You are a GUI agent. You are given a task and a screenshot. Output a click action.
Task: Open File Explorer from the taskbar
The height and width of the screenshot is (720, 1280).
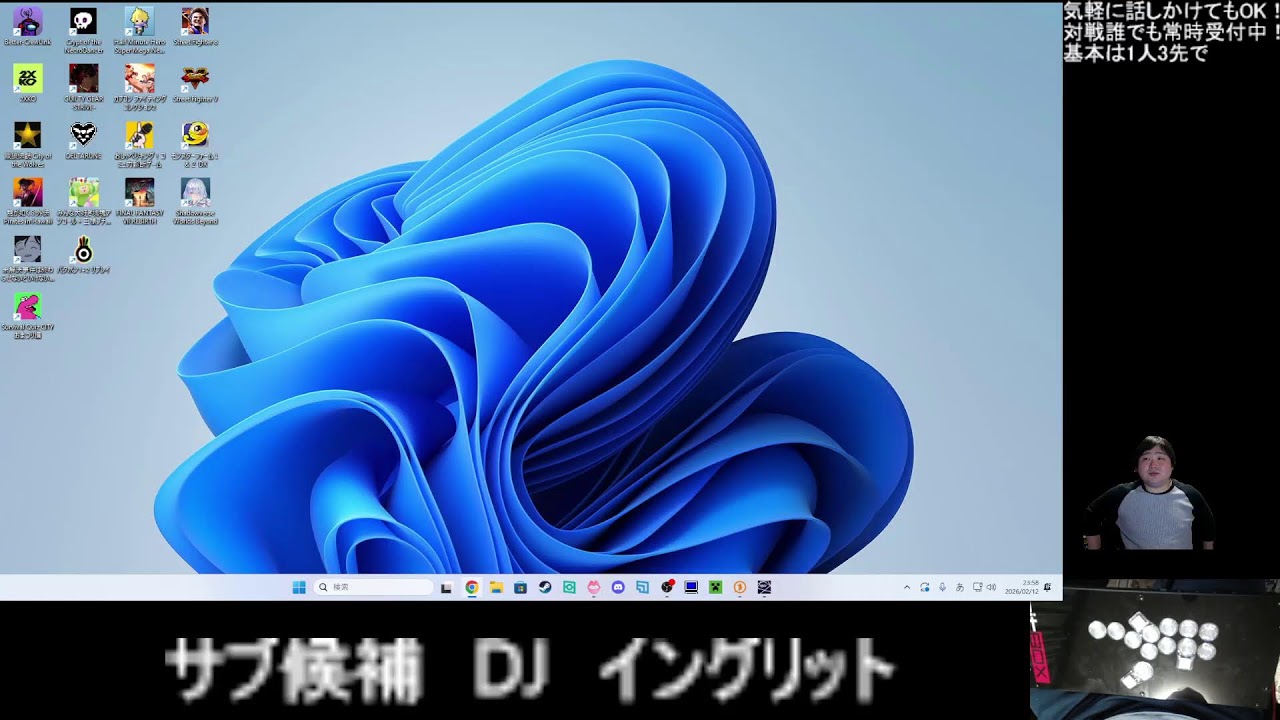(x=496, y=588)
